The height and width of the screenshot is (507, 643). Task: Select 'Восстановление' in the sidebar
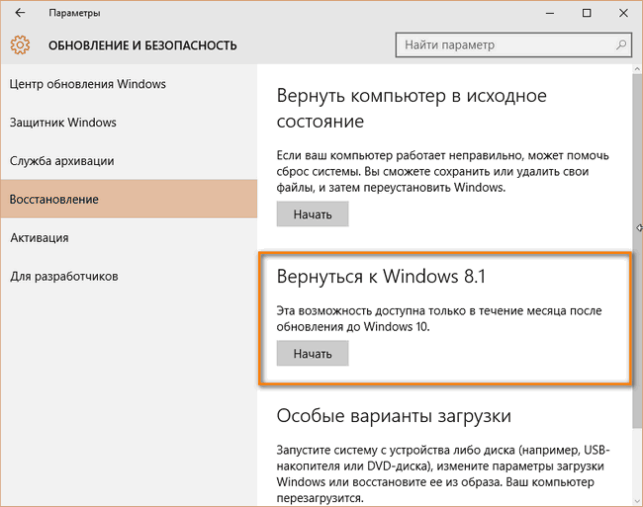tap(129, 199)
